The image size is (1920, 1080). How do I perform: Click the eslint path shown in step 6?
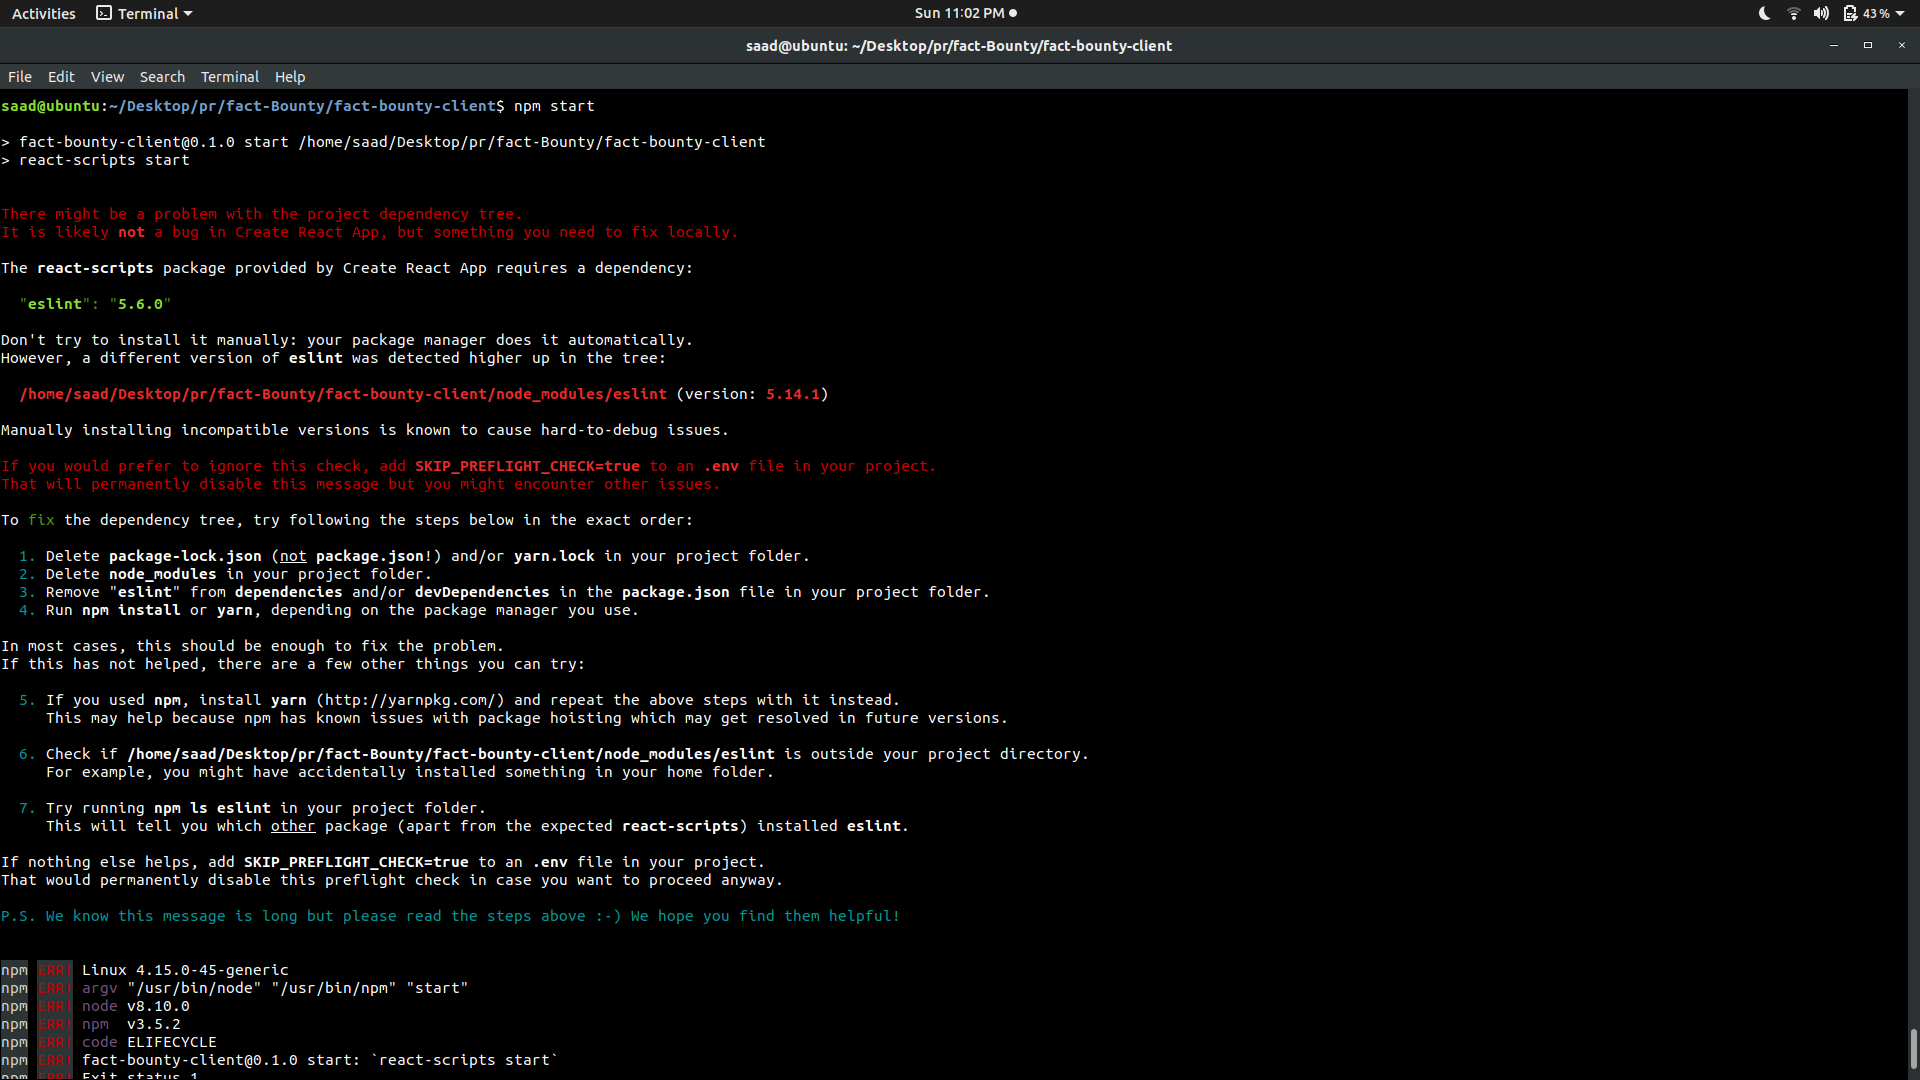click(x=450, y=753)
